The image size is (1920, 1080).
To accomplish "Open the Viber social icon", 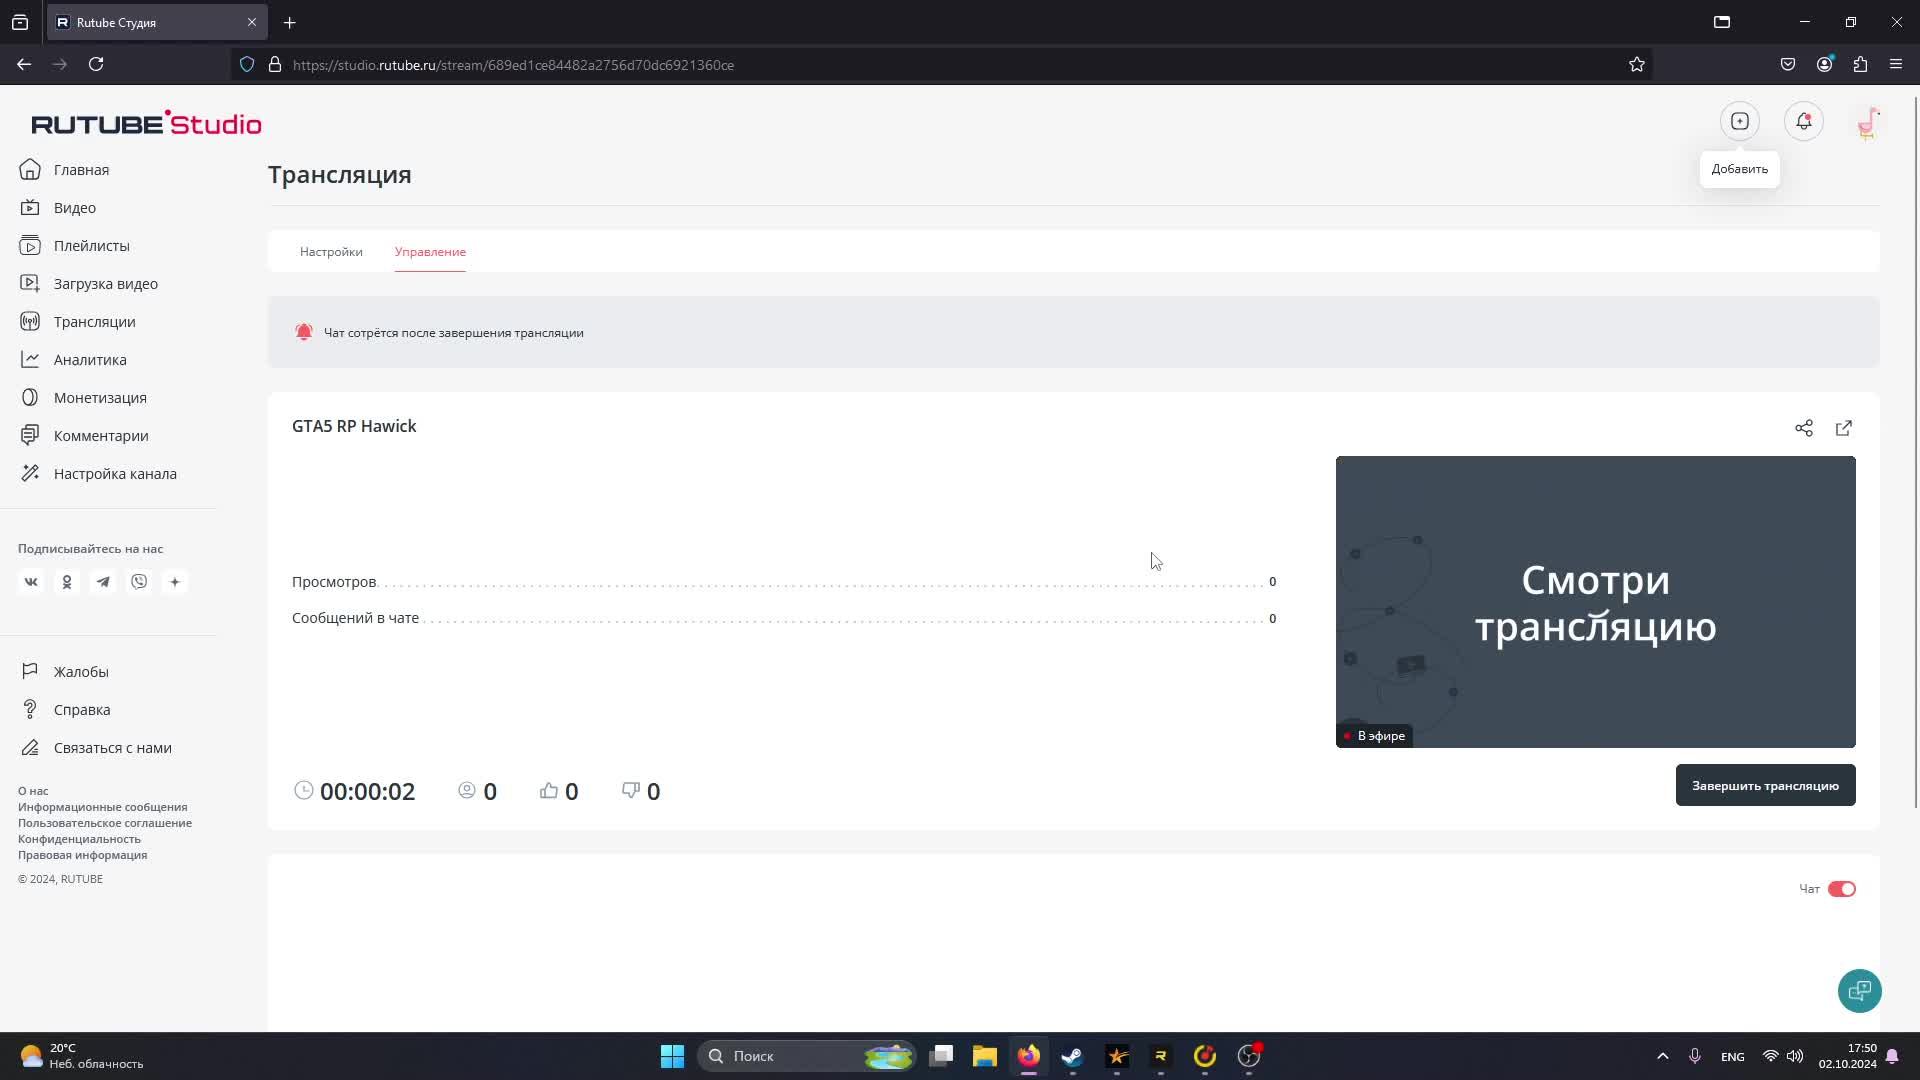I will (139, 582).
